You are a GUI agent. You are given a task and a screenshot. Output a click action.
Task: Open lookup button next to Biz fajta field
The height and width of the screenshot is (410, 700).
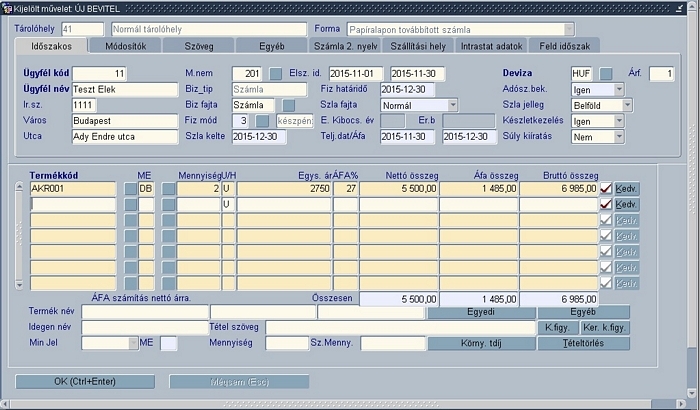point(289,105)
